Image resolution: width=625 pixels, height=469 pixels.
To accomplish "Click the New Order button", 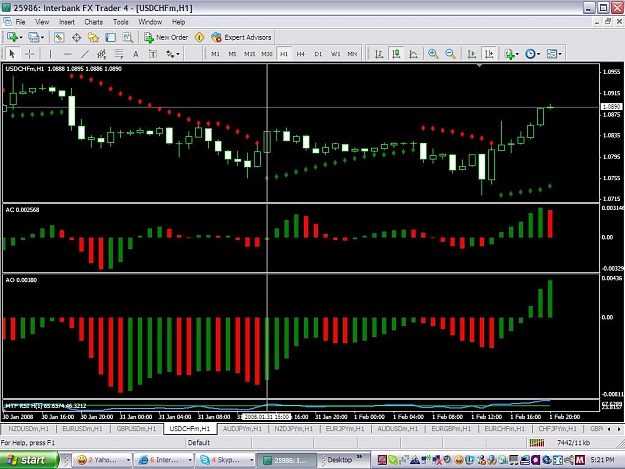I will click(166, 37).
